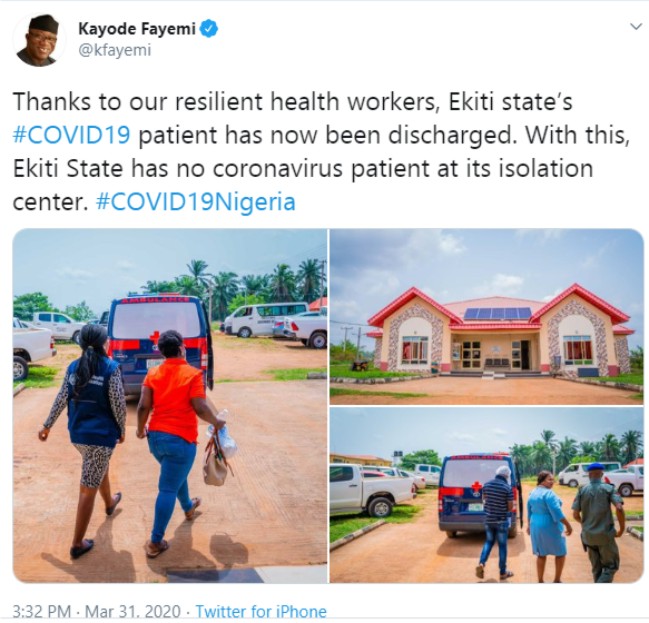The image size is (649, 623).
Task: Open the #COVID19 hashtag
Action: click(x=72, y=135)
